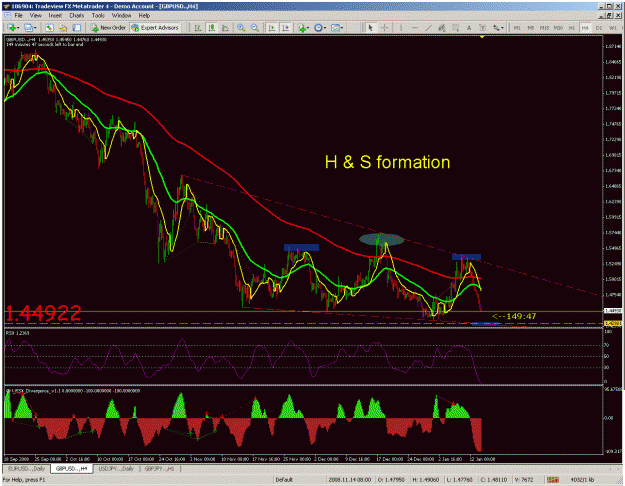Open the Insert menu
This screenshot has width=625, height=486.
coord(55,16)
